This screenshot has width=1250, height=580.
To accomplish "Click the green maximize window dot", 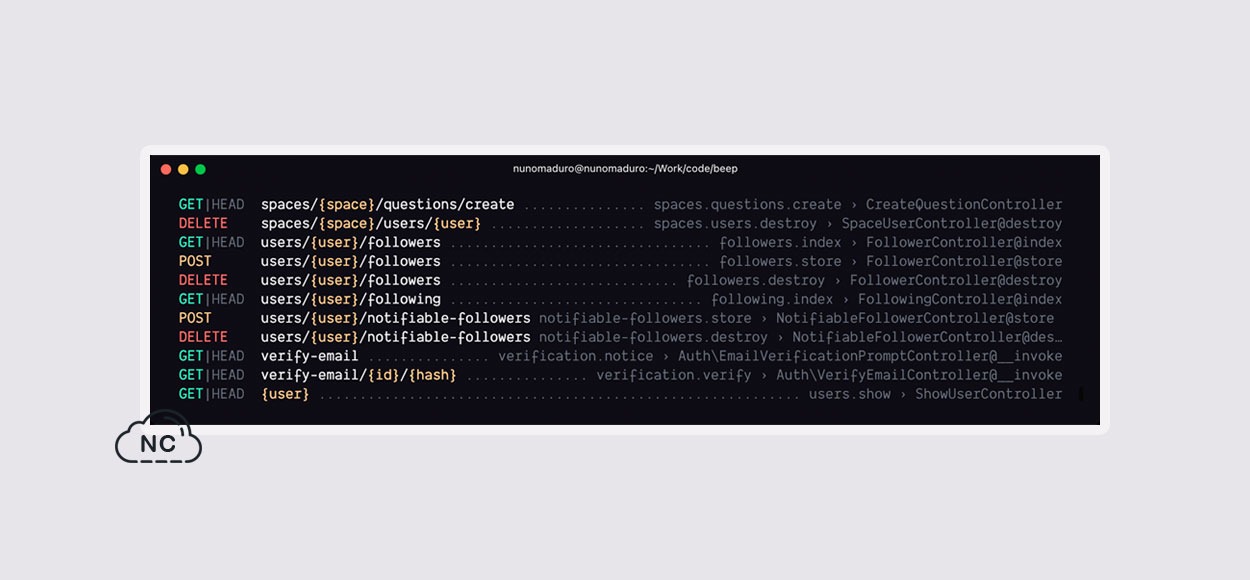I will pyautogui.click(x=200, y=170).
